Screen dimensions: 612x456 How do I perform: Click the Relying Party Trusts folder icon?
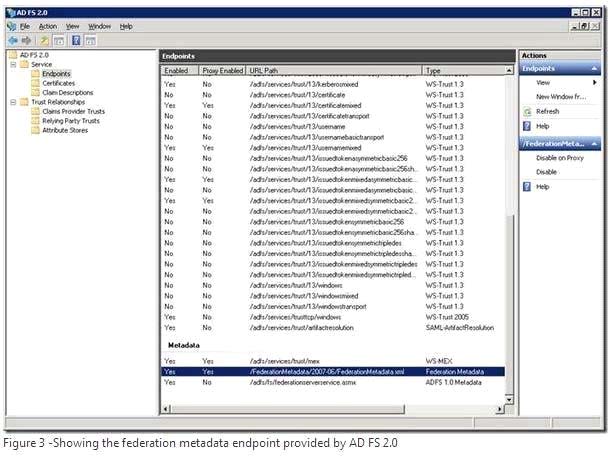tap(36, 121)
